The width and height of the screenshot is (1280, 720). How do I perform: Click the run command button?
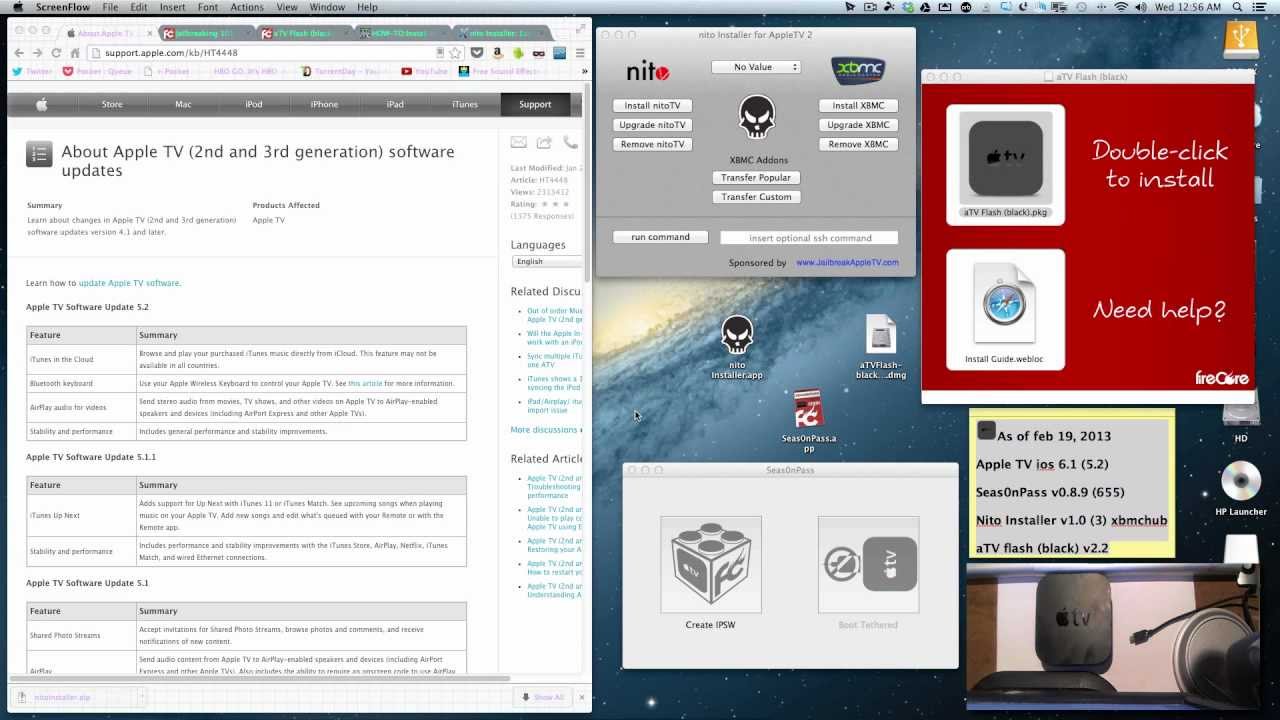[x=660, y=237]
